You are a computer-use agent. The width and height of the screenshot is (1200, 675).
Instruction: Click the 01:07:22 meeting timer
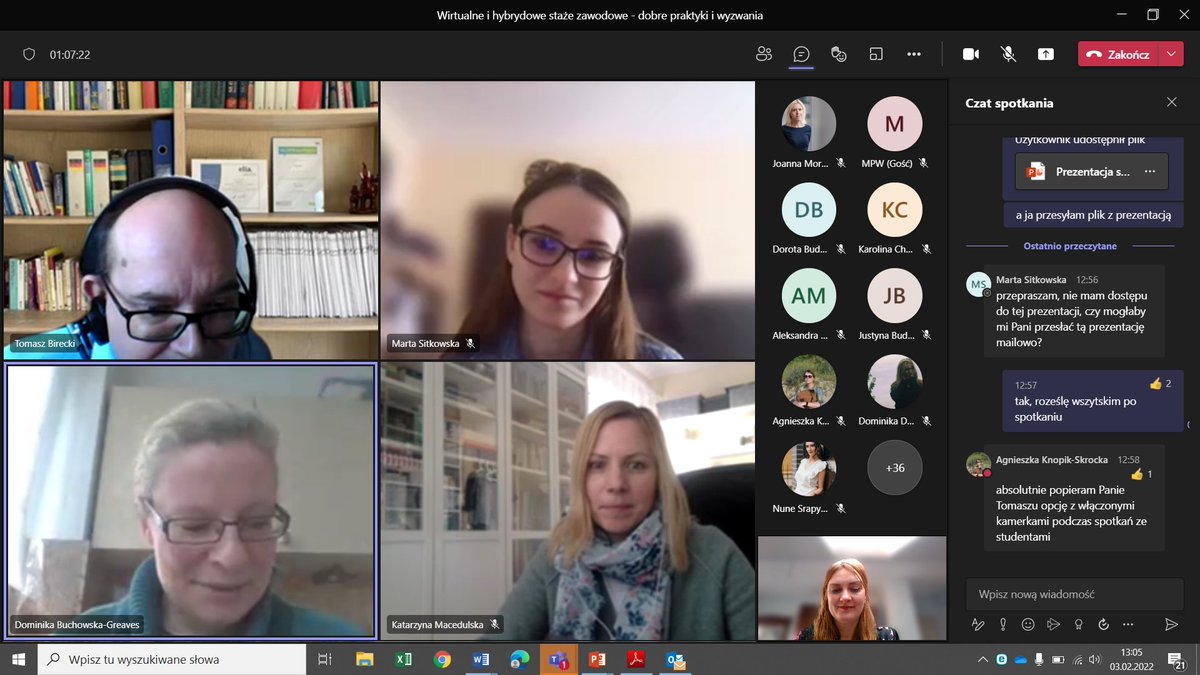70,55
